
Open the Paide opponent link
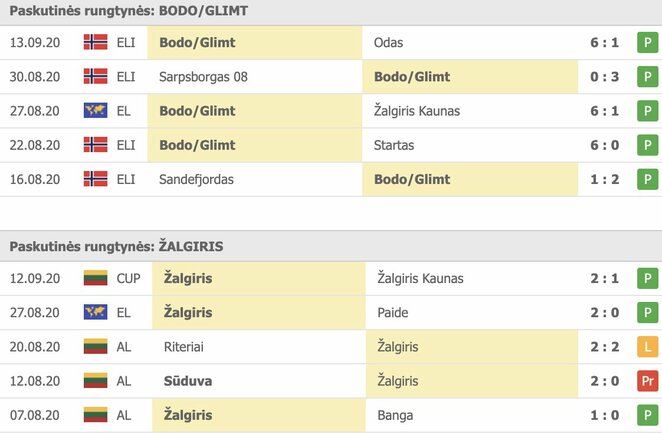tap(390, 313)
